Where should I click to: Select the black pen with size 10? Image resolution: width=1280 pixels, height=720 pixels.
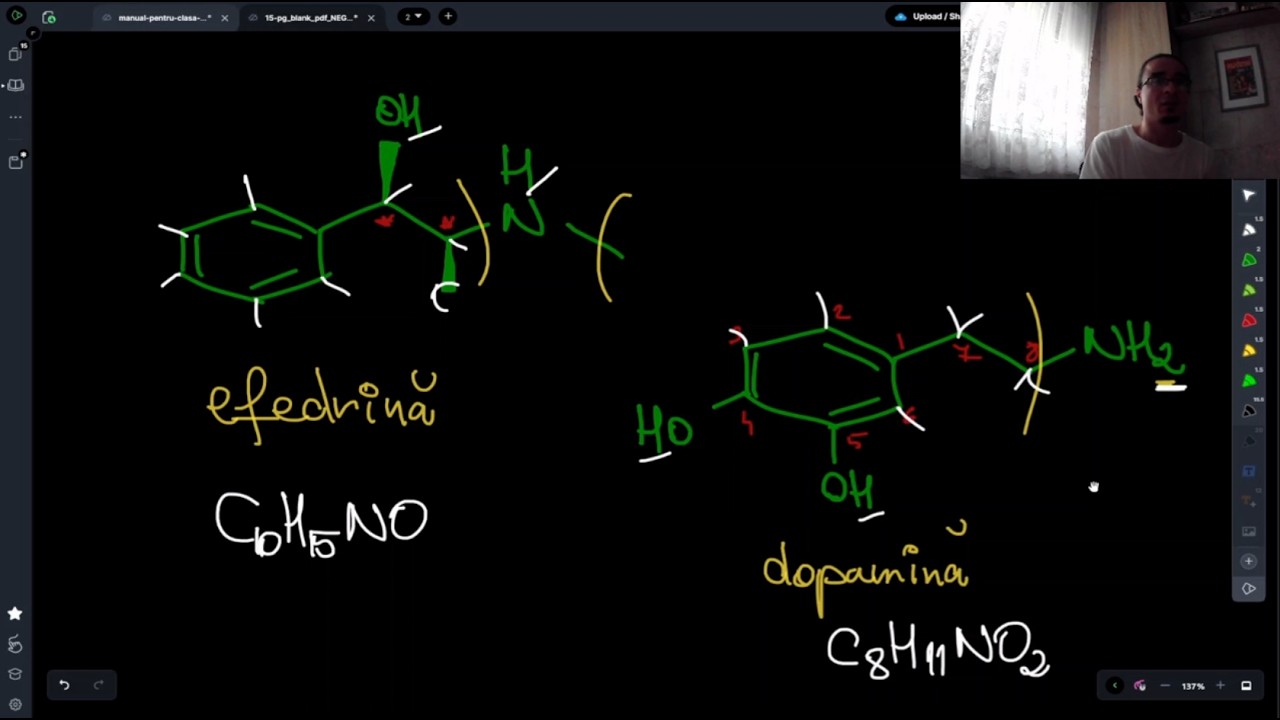pyautogui.click(x=1248, y=410)
